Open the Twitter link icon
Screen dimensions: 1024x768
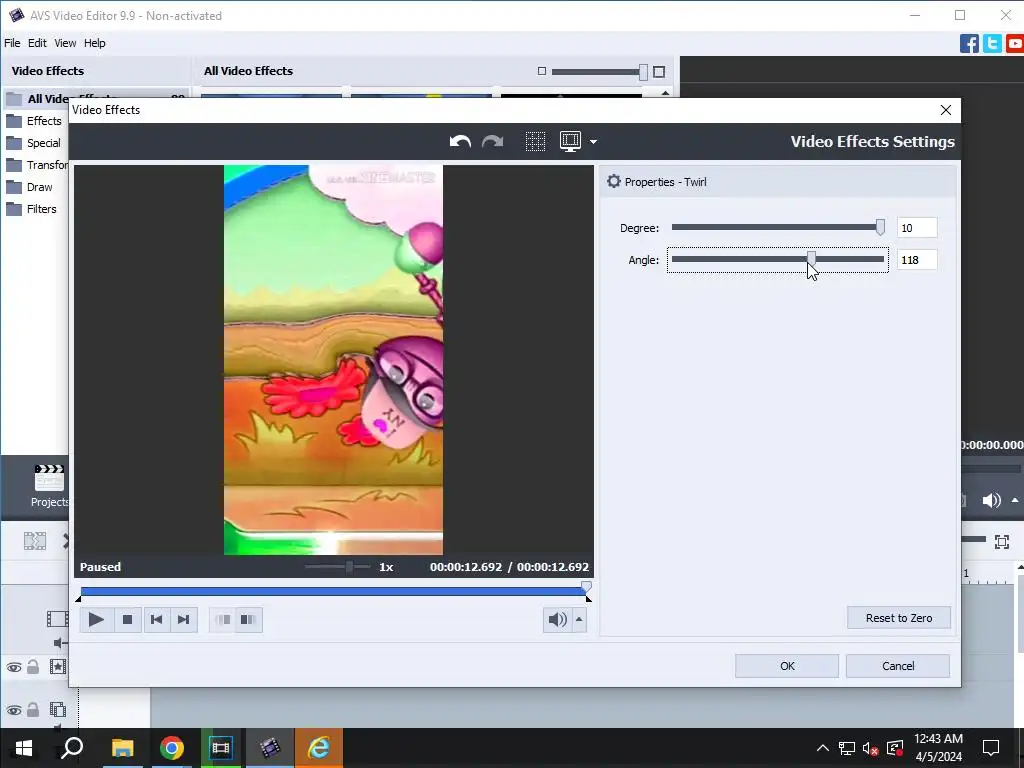pos(992,44)
